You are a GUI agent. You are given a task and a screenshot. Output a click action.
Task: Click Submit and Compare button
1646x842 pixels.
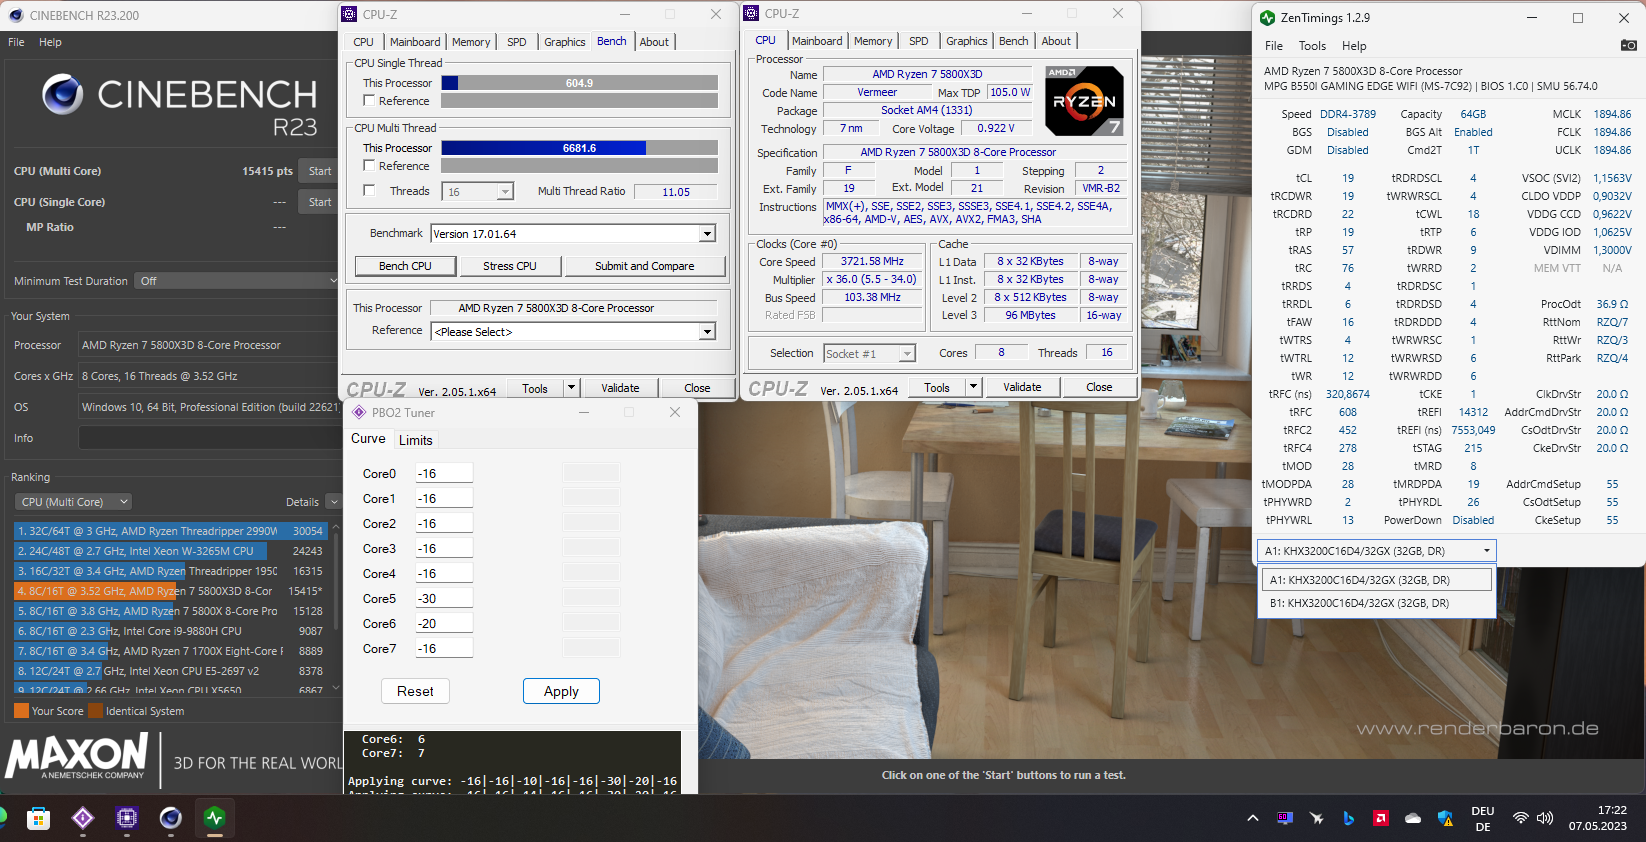(645, 266)
